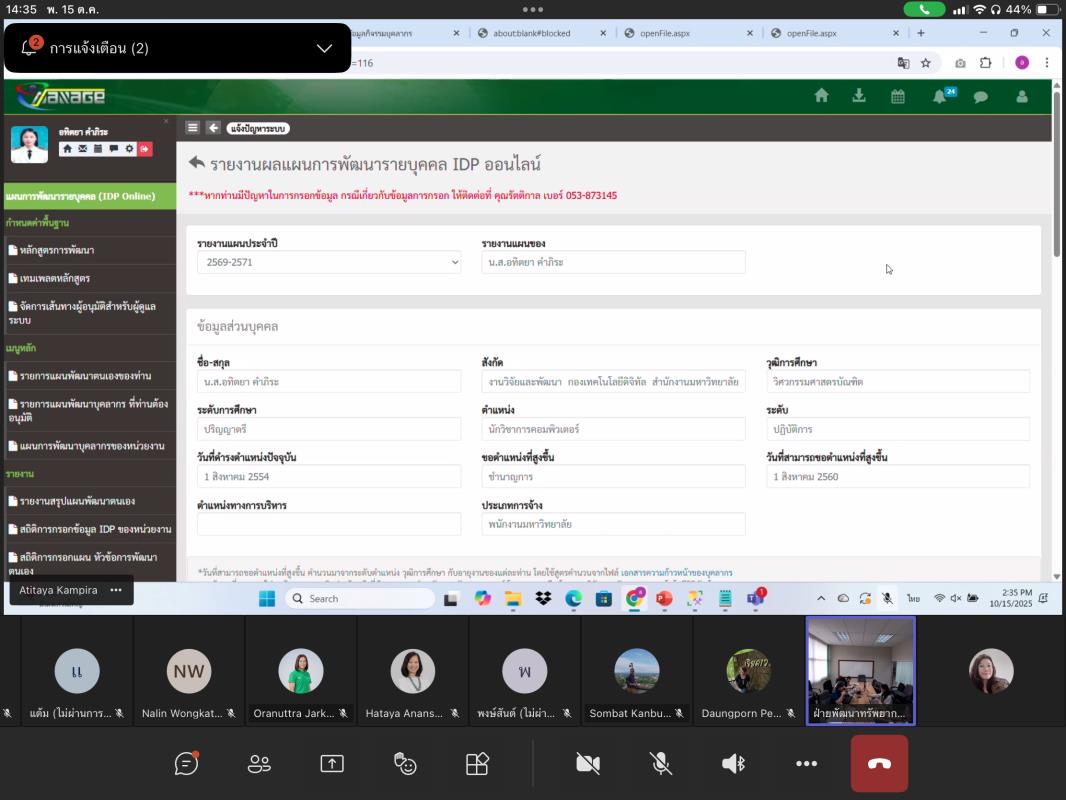Screen dimensions: 1066x800
Task: Switch to the about:blank#blocked browser tab
Action: pyautogui.click(x=538, y=33)
